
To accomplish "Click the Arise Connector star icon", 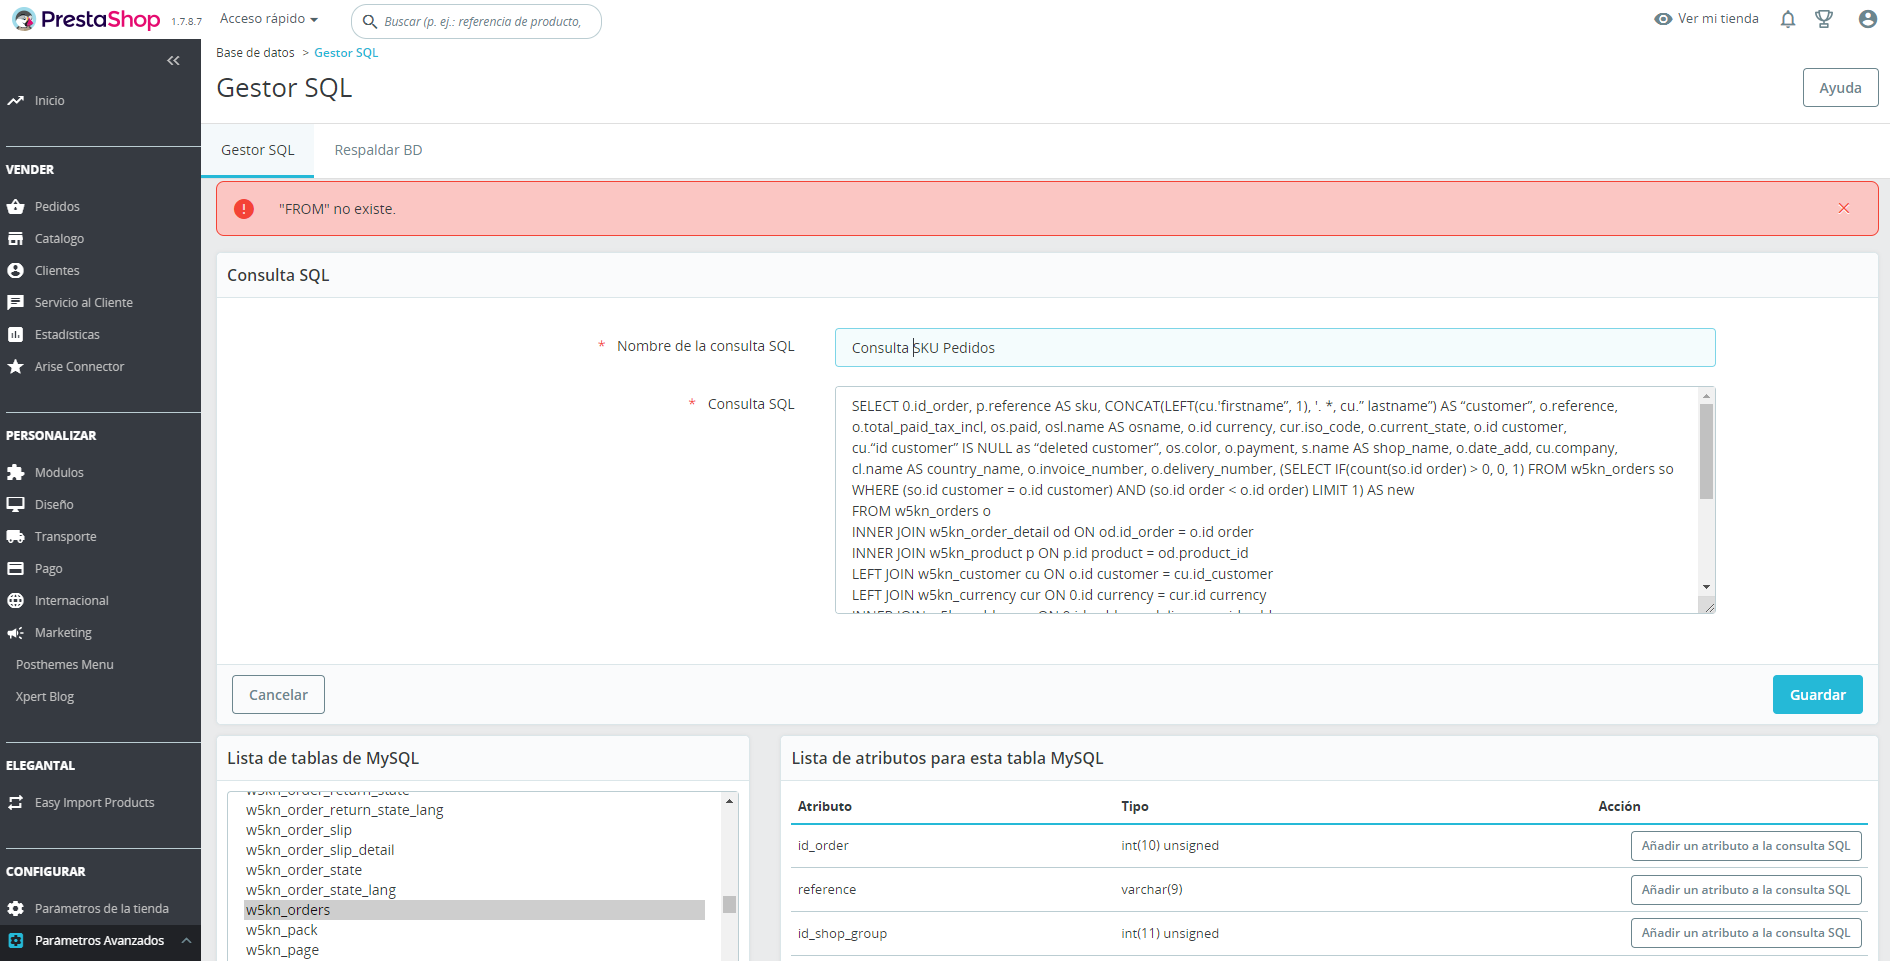I will (x=15, y=367).
